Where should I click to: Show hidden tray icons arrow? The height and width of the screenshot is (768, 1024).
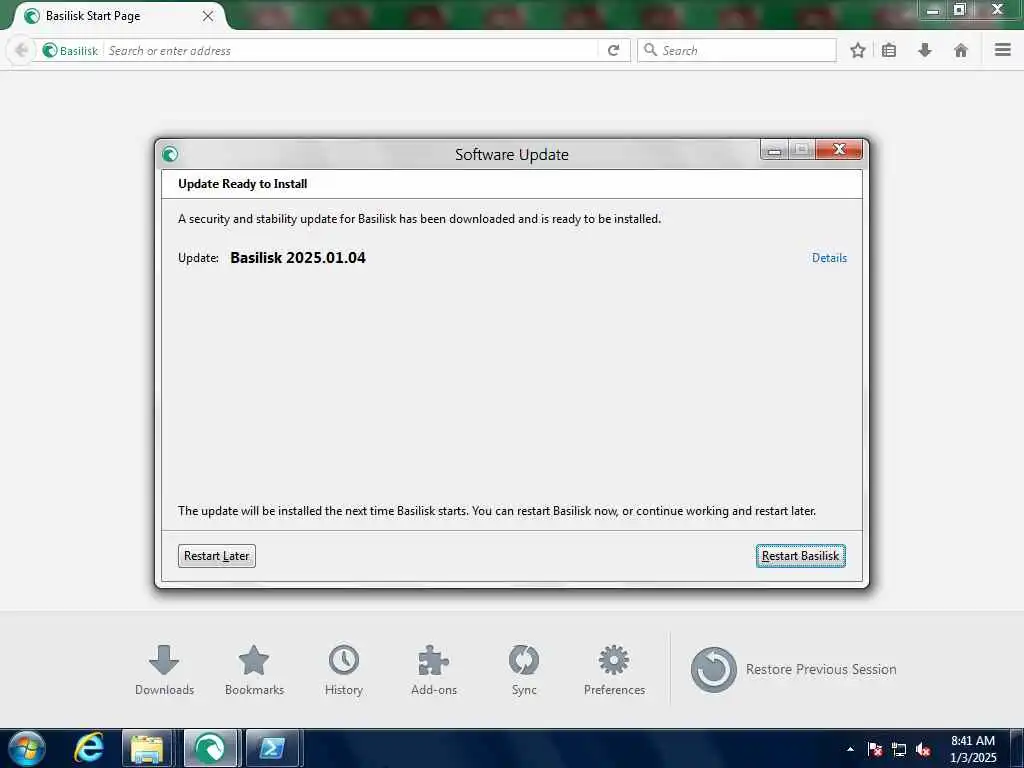coord(850,749)
